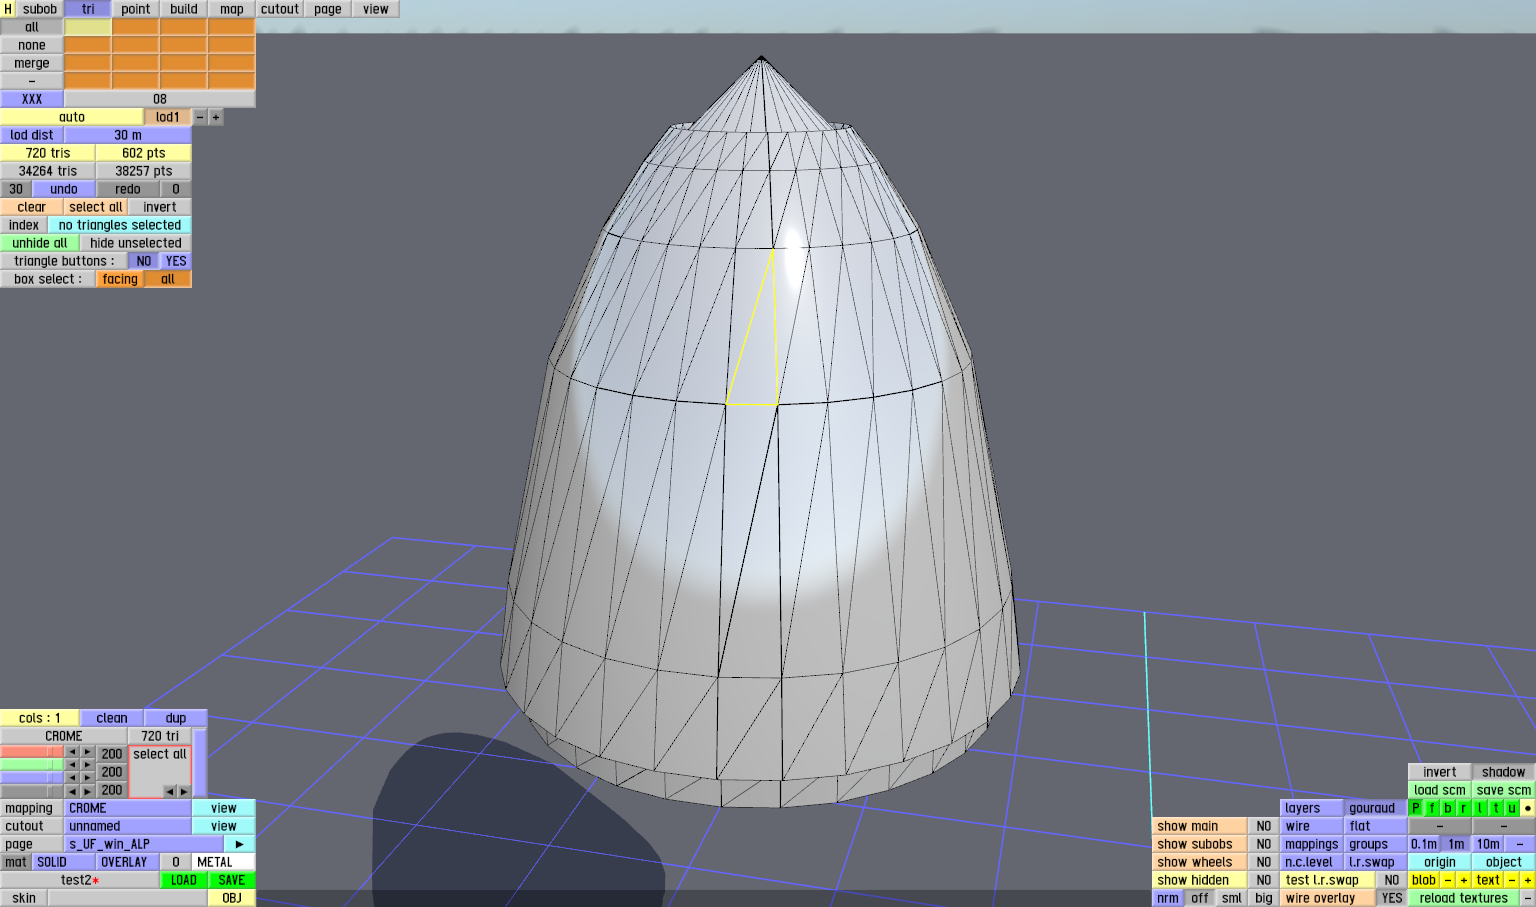This screenshot has height=907, width=1536.
Task: Click the yellow auto LOD selector
Action: click(x=72, y=117)
